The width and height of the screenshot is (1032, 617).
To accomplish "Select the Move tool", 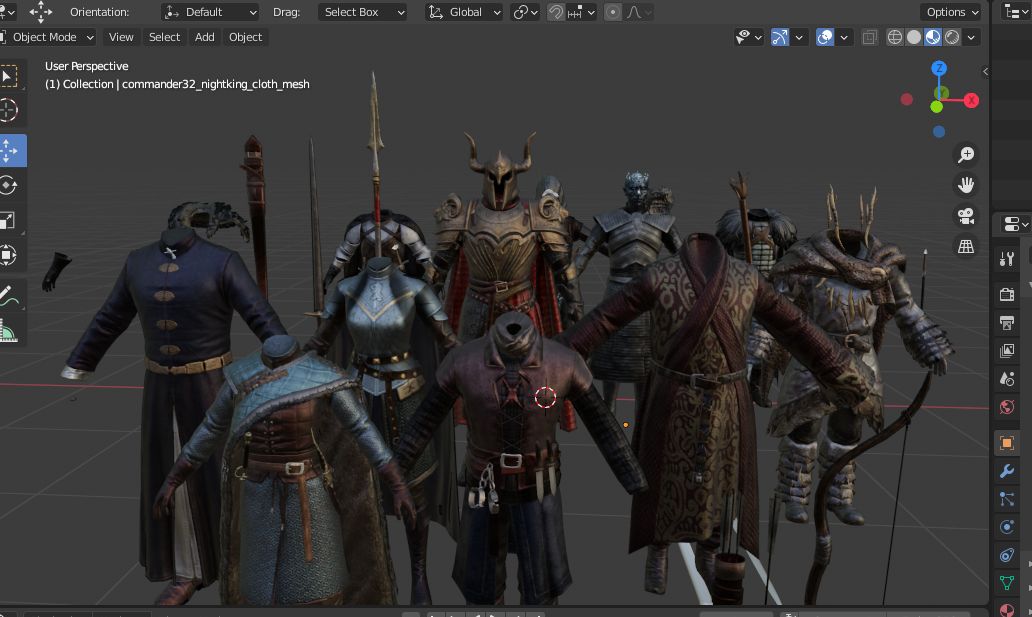I will point(9,151).
